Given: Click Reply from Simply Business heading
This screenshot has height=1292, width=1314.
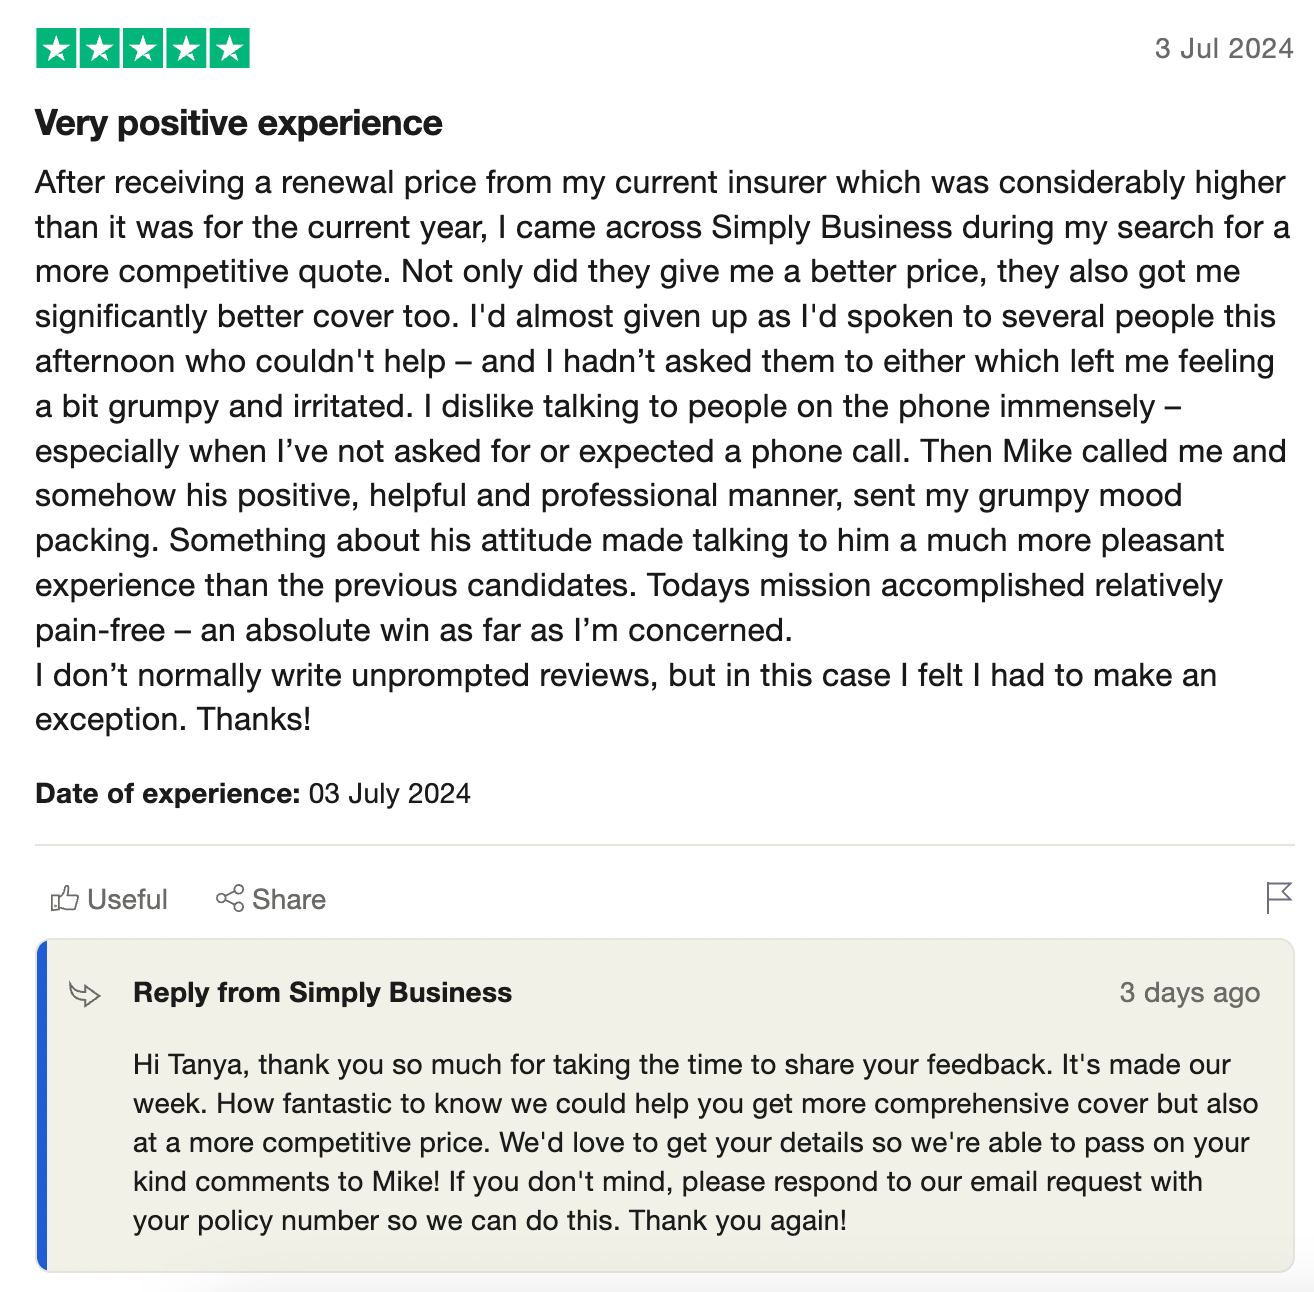Looking at the screenshot, I should click(x=322, y=993).
